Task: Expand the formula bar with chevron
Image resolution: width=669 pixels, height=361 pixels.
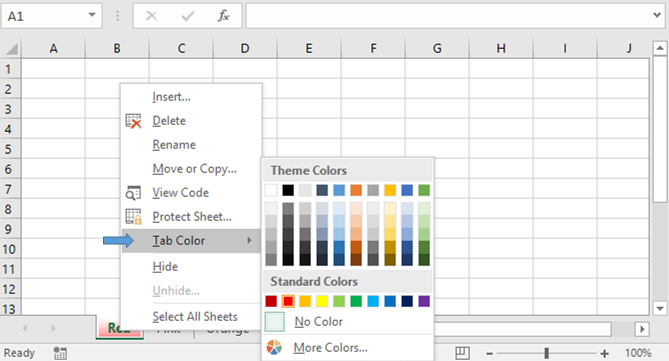Action: click(x=657, y=15)
